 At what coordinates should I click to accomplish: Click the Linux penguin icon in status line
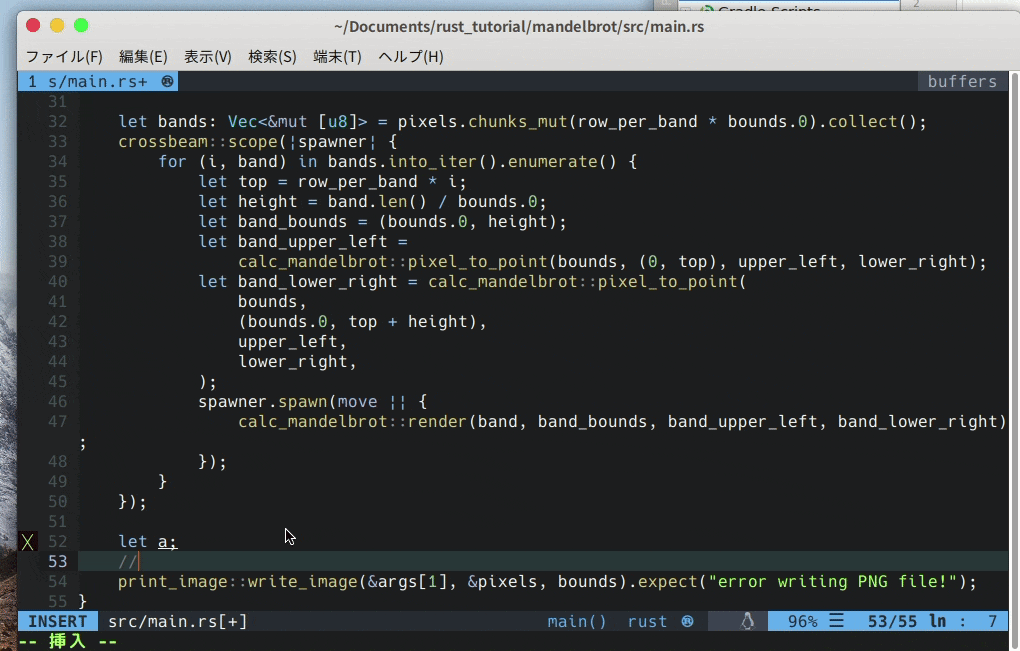click(x=747, y=621)
